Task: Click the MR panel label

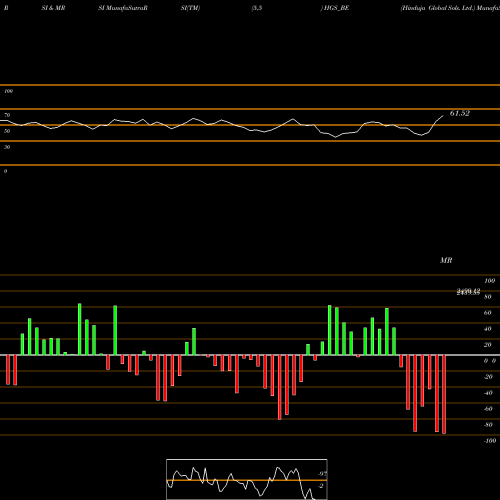Action: [446, 260]
